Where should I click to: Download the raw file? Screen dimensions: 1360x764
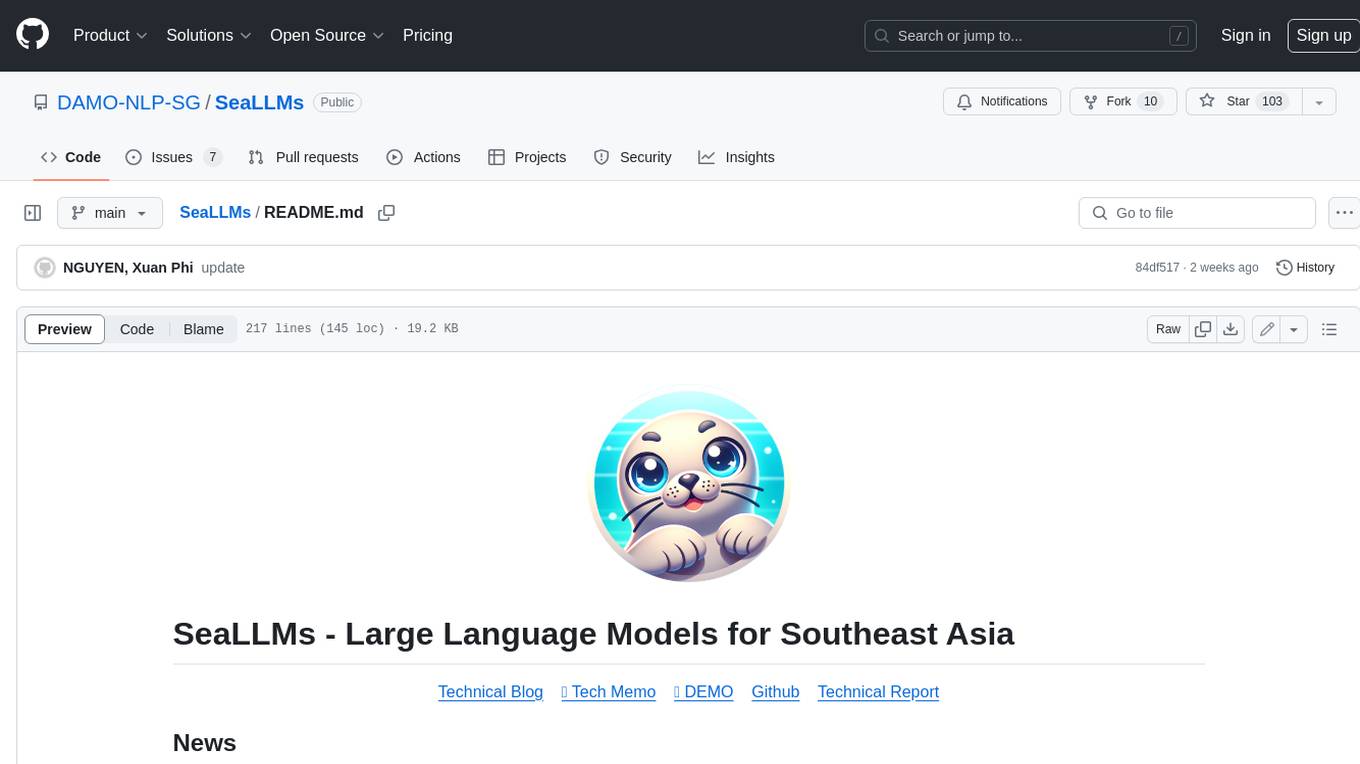click(1231, 329)
